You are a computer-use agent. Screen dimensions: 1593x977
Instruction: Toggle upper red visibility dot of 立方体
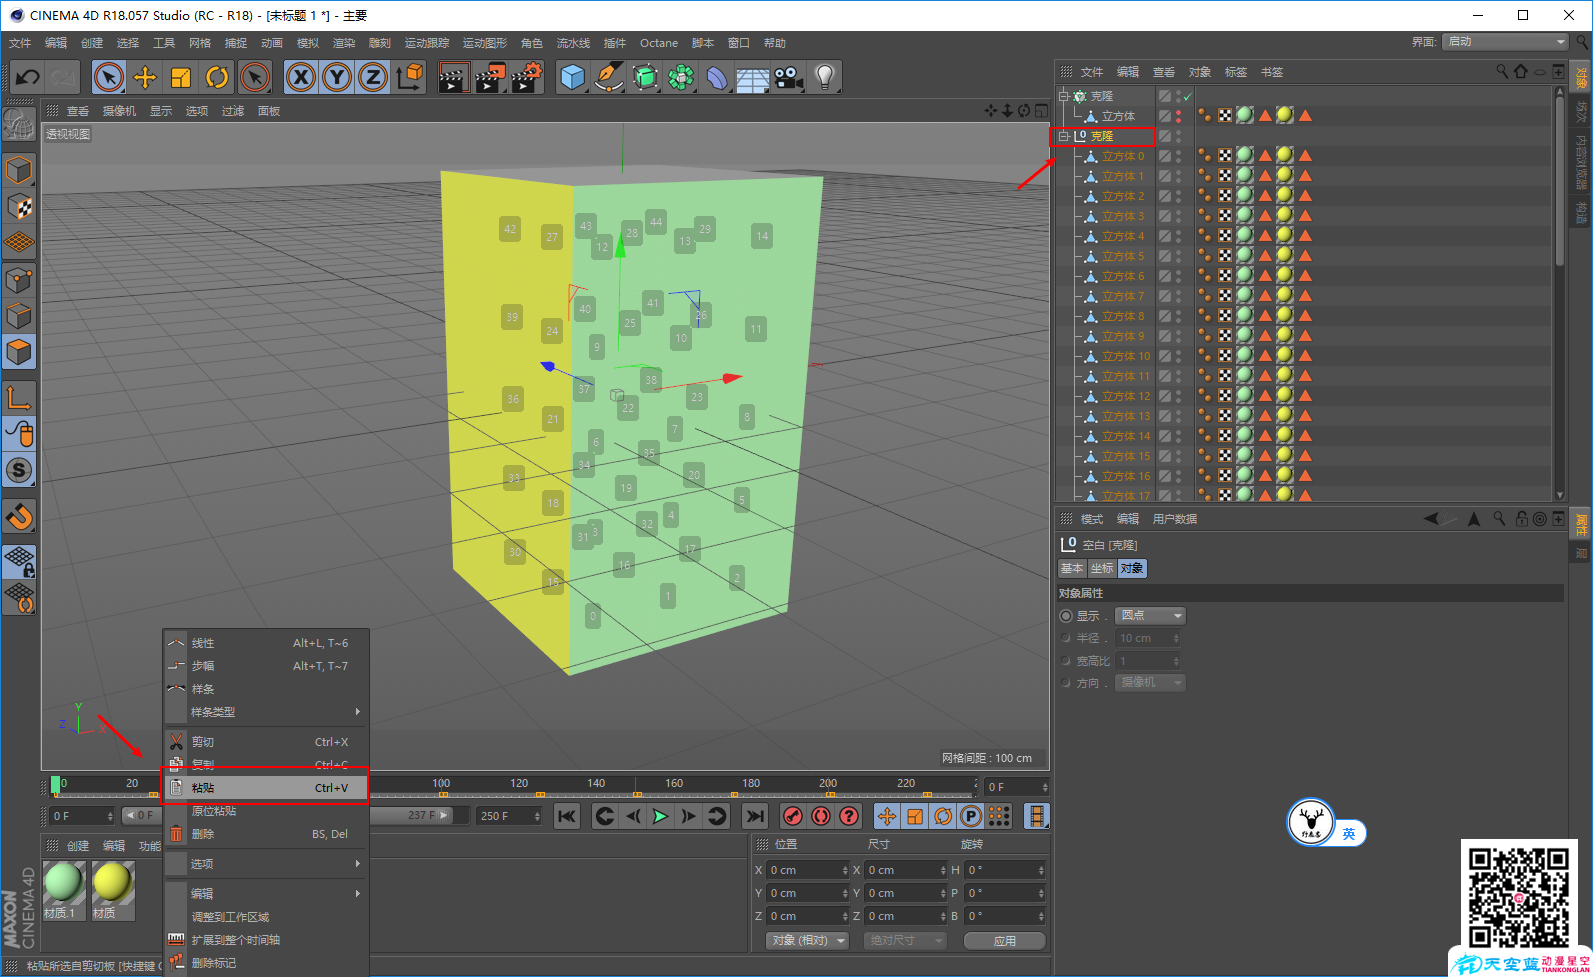coord(1179,112)
